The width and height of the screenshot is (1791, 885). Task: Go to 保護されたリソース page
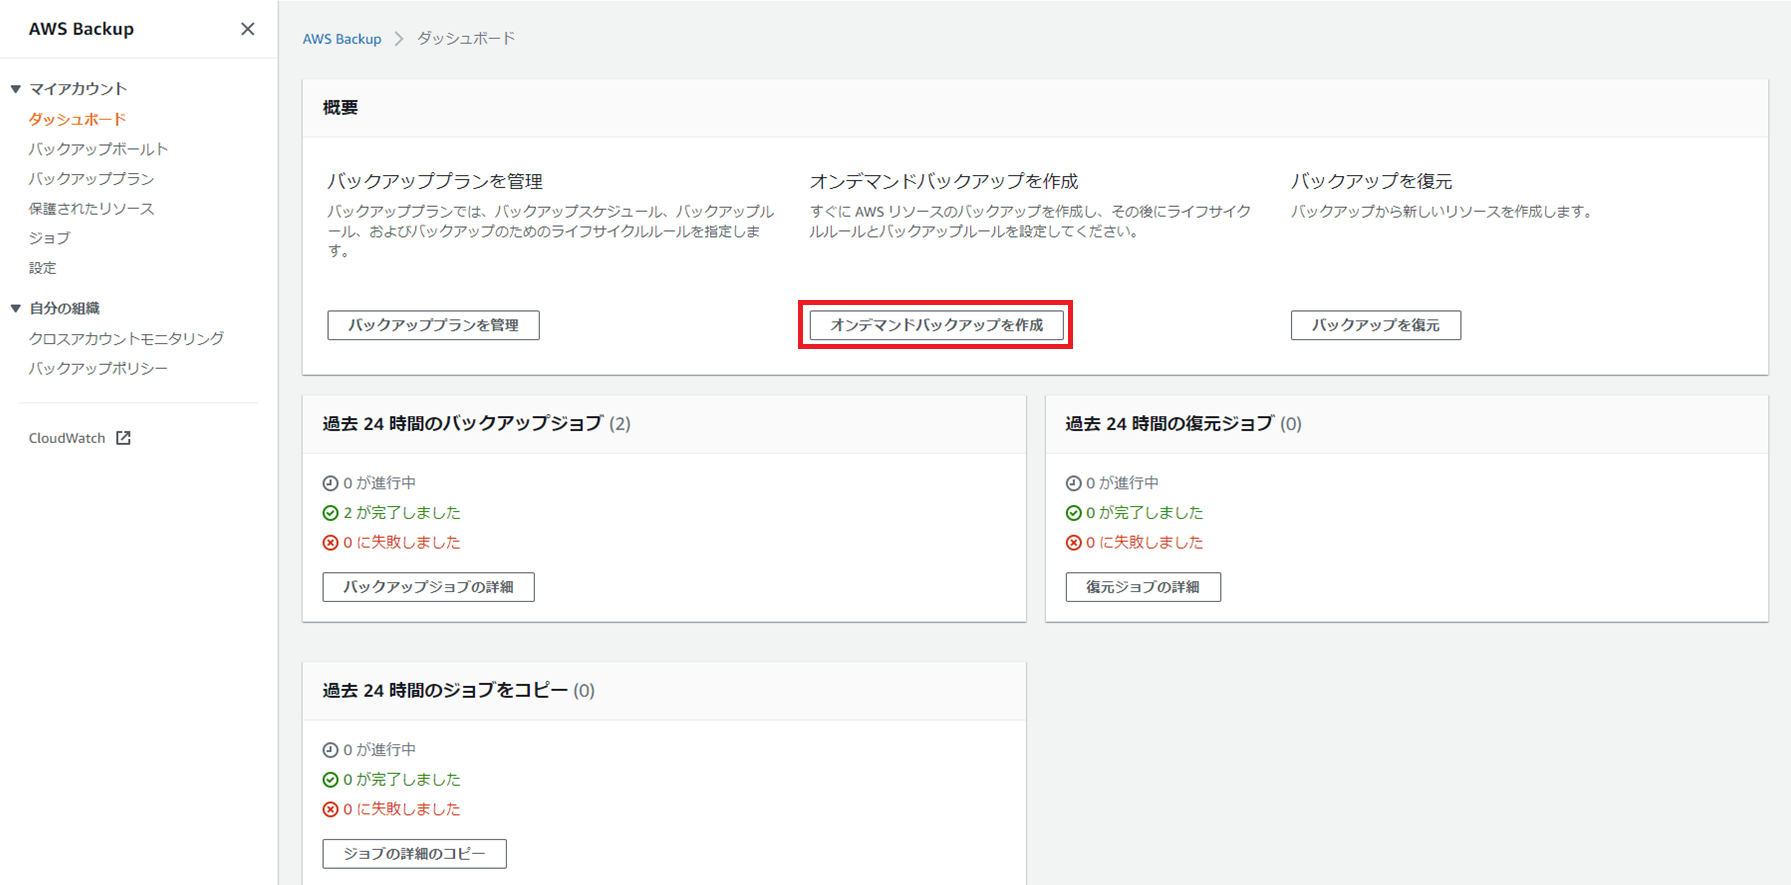point(91,209)
